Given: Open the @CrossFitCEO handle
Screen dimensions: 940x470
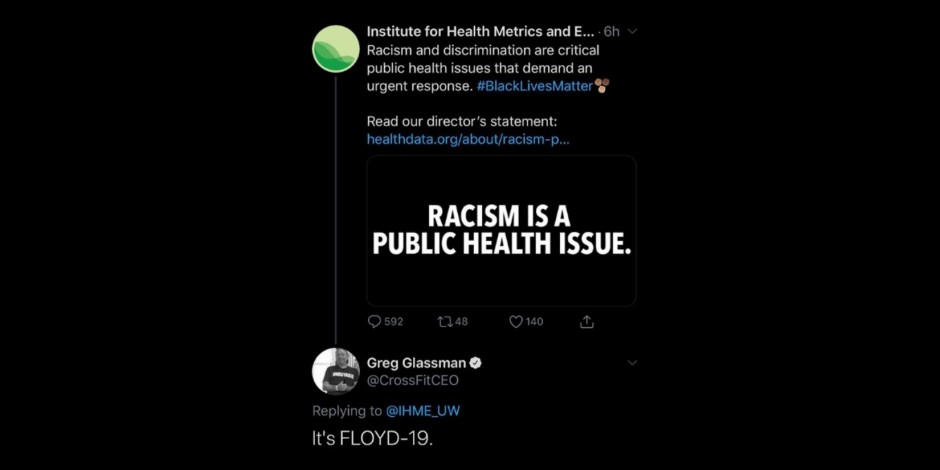Looking at the screenshot, I should click(403, 380).
